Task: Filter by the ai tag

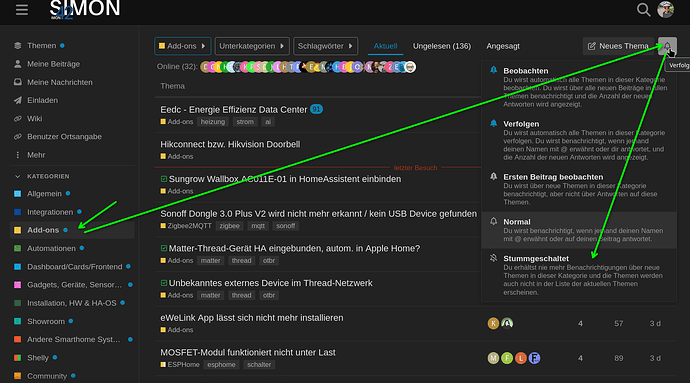Action: coord(268,122)
